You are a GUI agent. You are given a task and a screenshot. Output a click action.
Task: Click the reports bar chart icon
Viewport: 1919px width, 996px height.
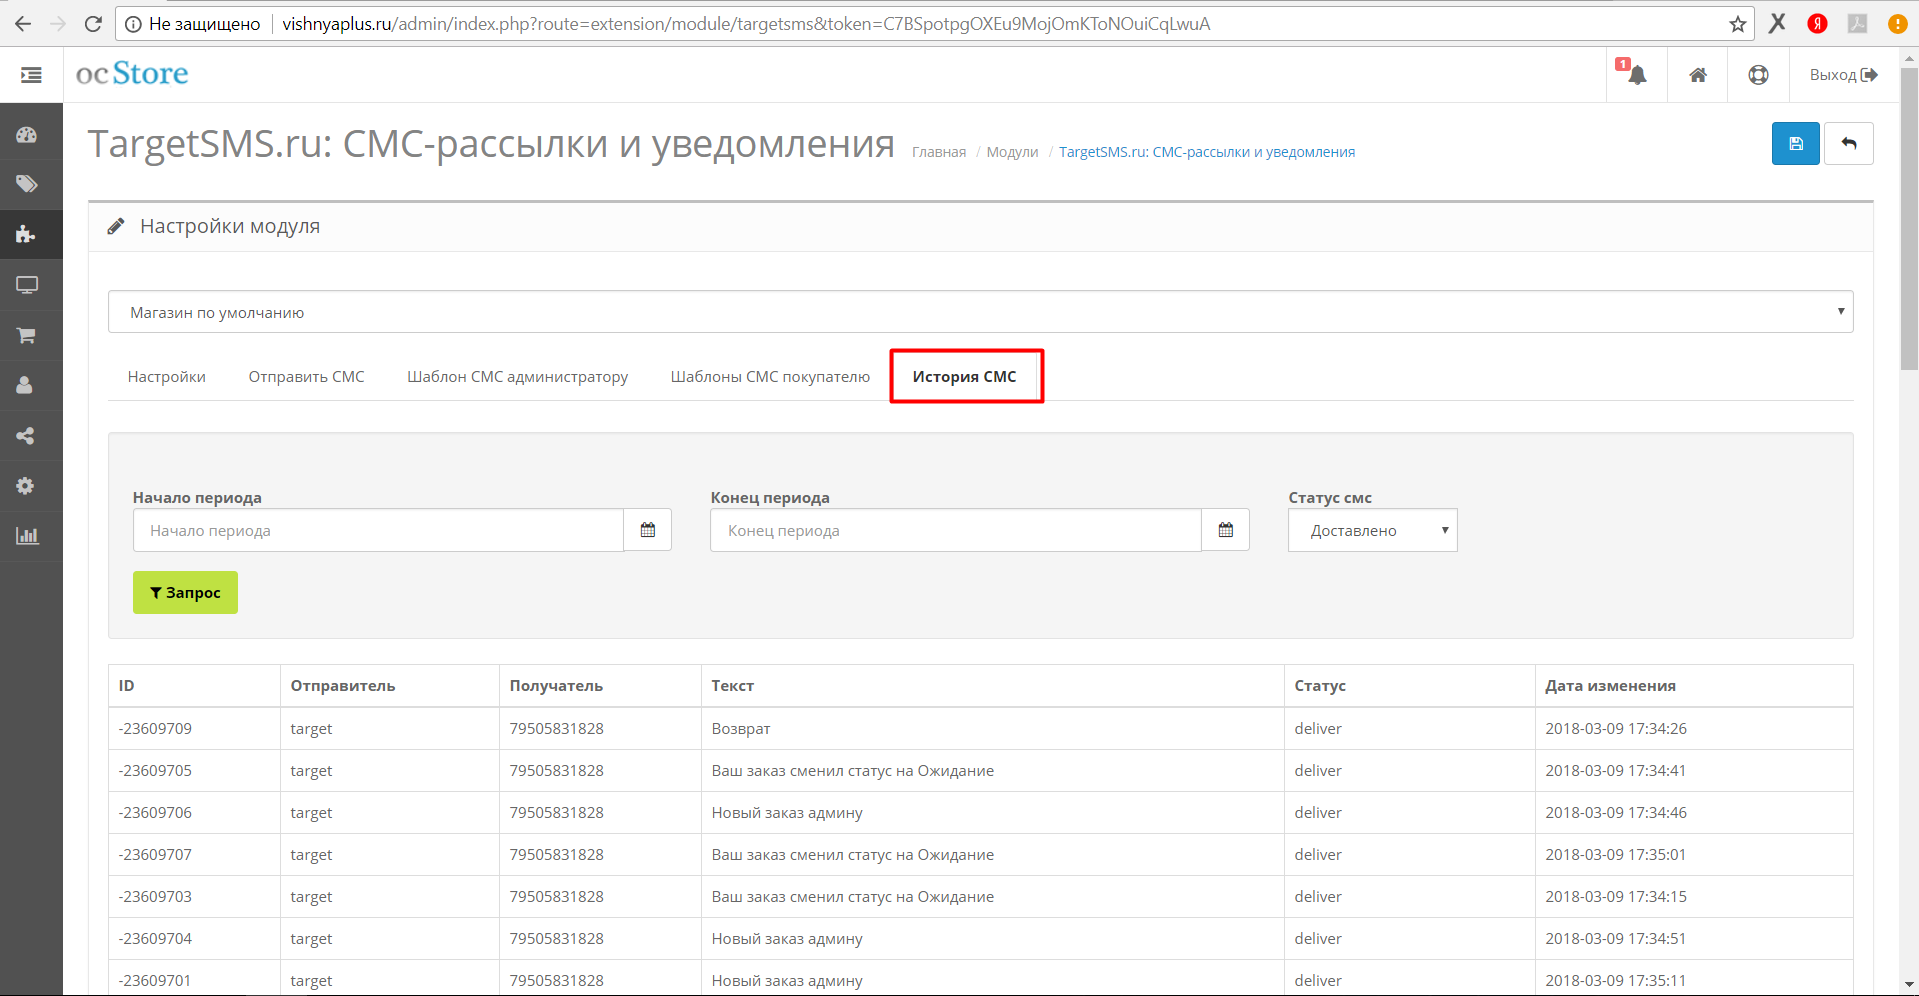point(27,536)
